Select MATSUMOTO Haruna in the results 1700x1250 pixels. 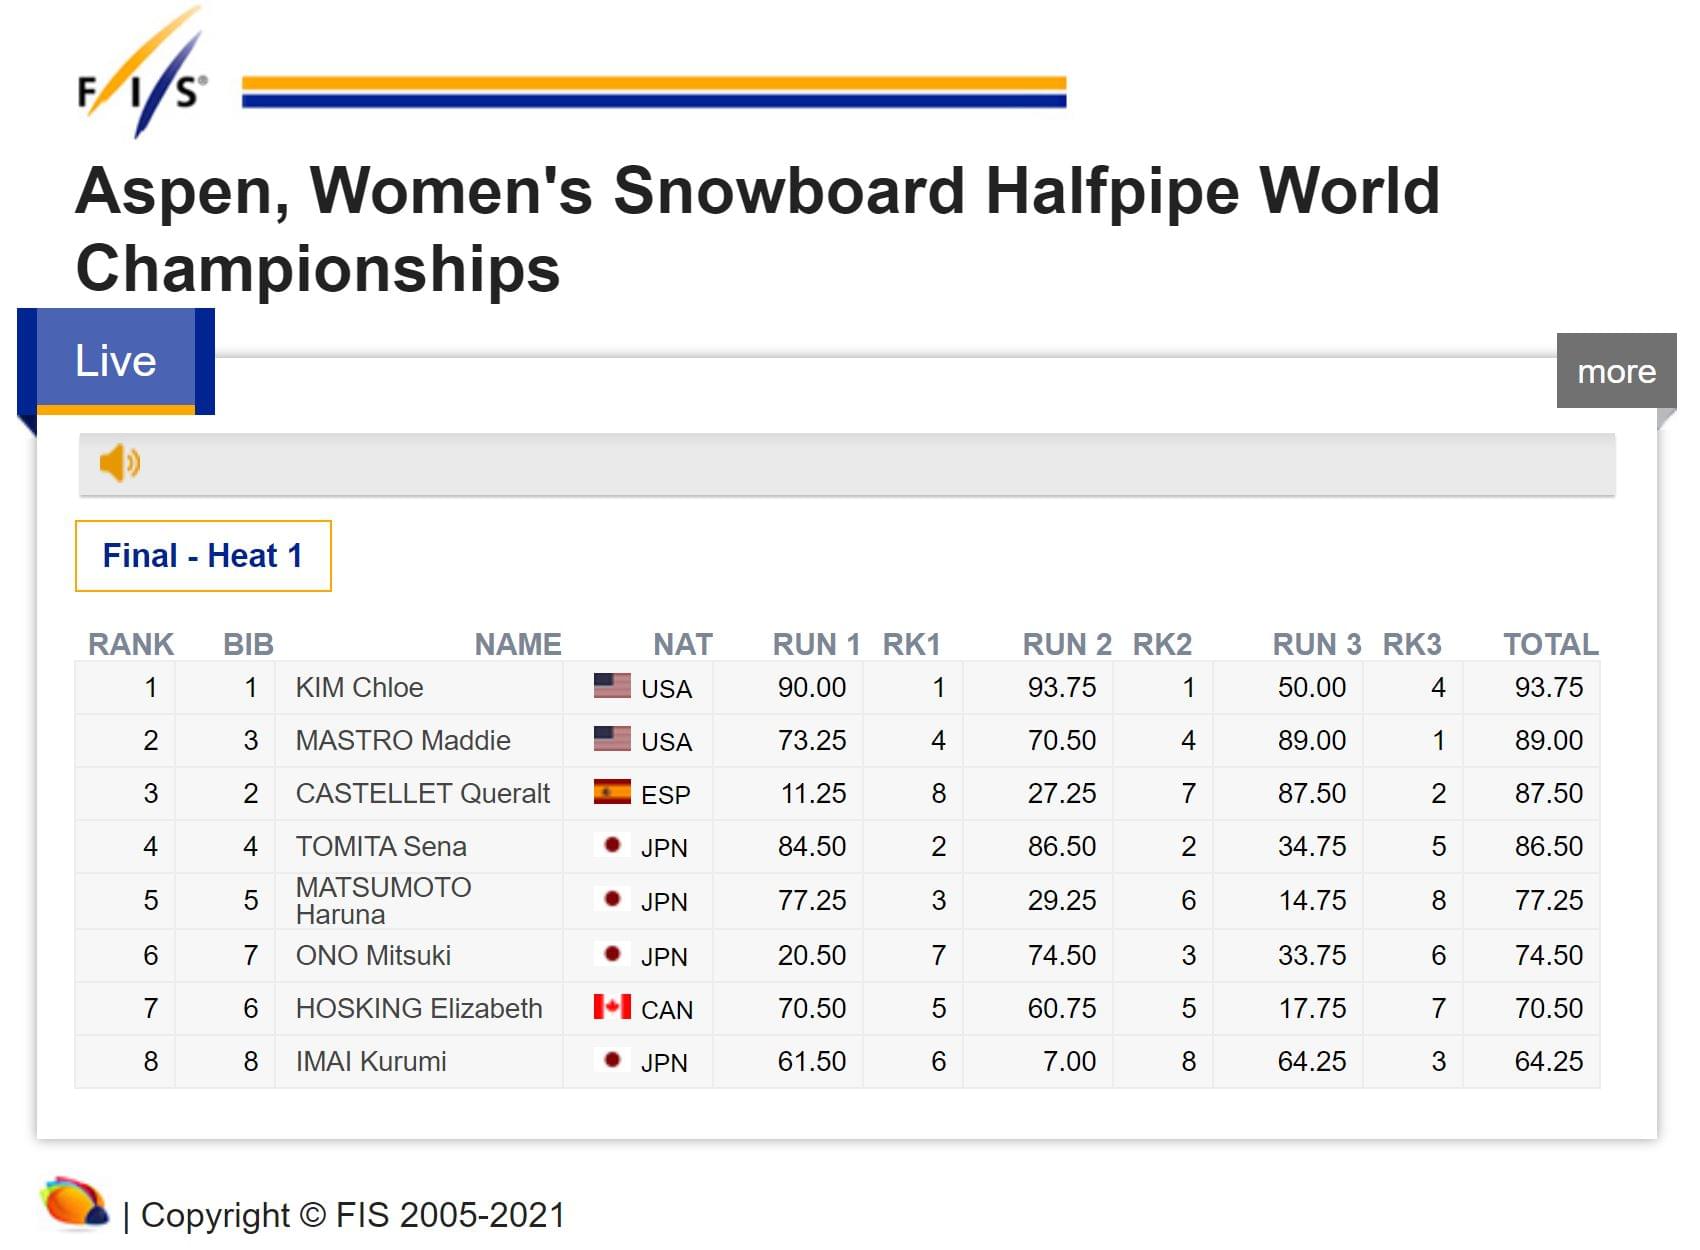[x=383, y=901]
